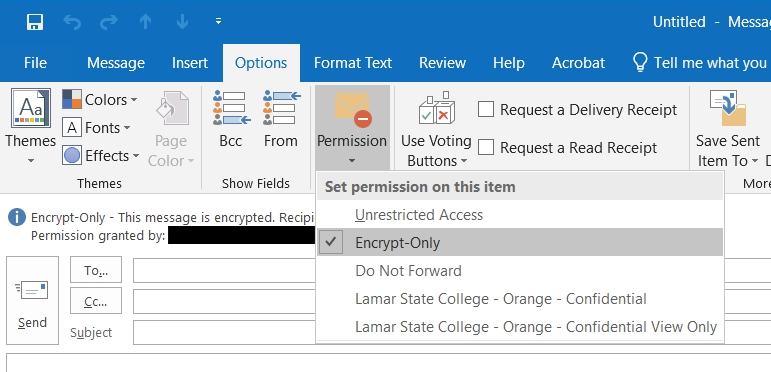Image resolution: width=771 pixels, height=372 pixels.
Task: Select the Options tab
Action: [261, 63]
